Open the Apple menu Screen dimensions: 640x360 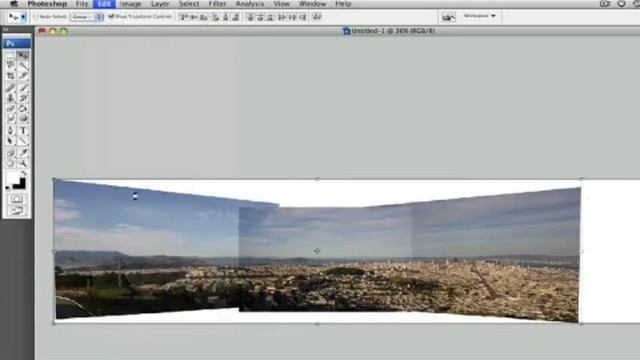13,4
